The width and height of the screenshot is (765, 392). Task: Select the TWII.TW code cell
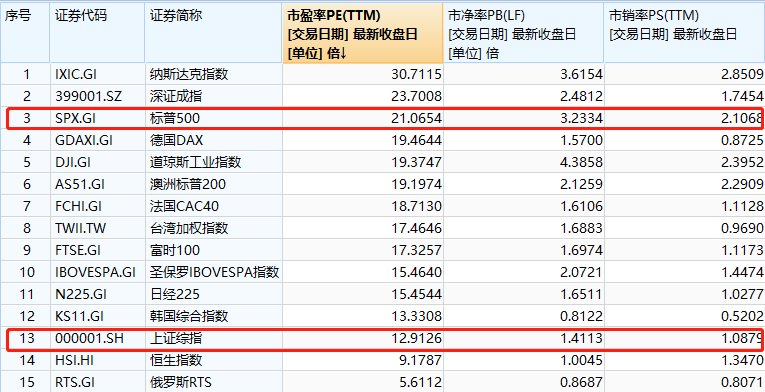tap(97, 228)
